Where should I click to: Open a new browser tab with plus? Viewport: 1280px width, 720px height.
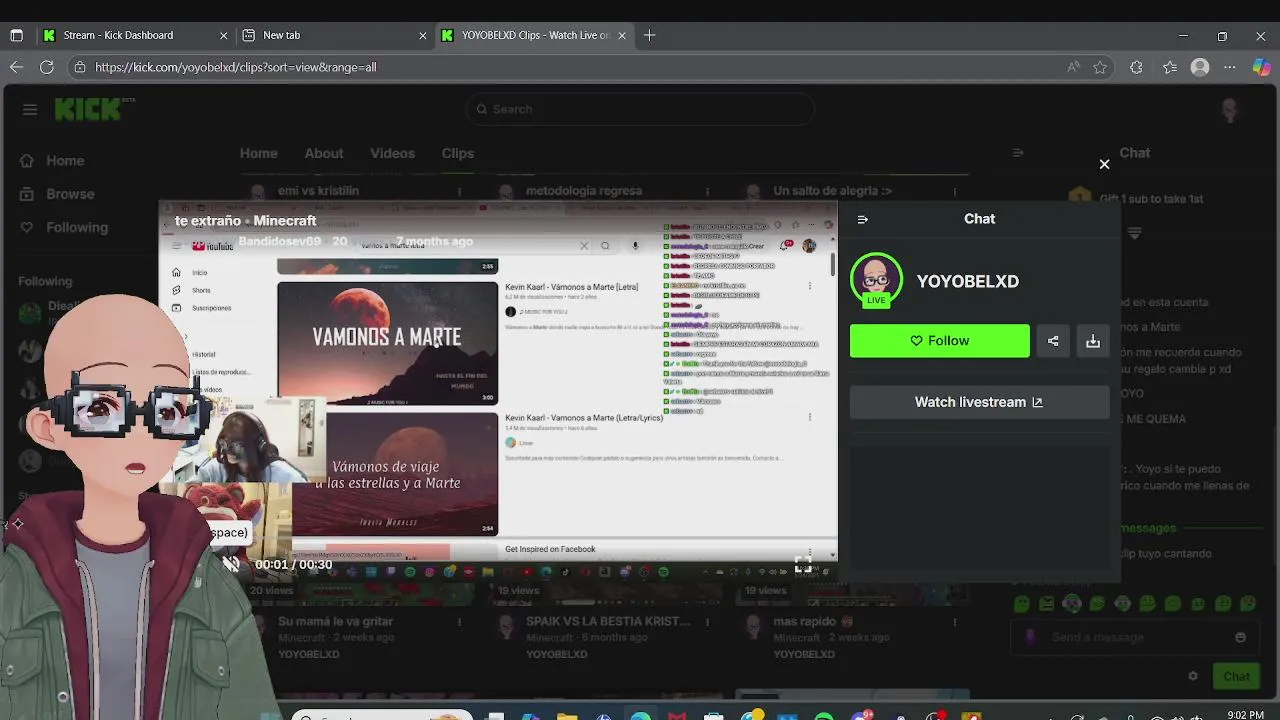coord(650,35)
